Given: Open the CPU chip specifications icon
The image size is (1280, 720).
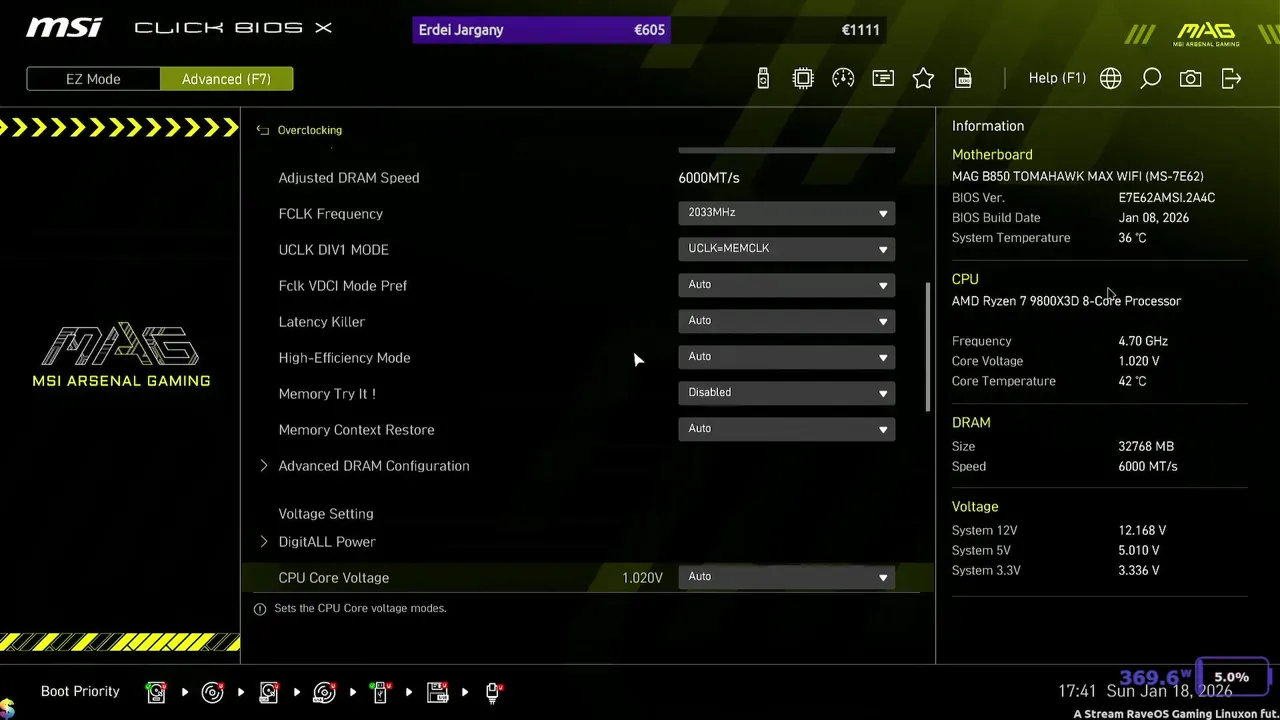Looking at the screenshot, I should coord(803,78).
